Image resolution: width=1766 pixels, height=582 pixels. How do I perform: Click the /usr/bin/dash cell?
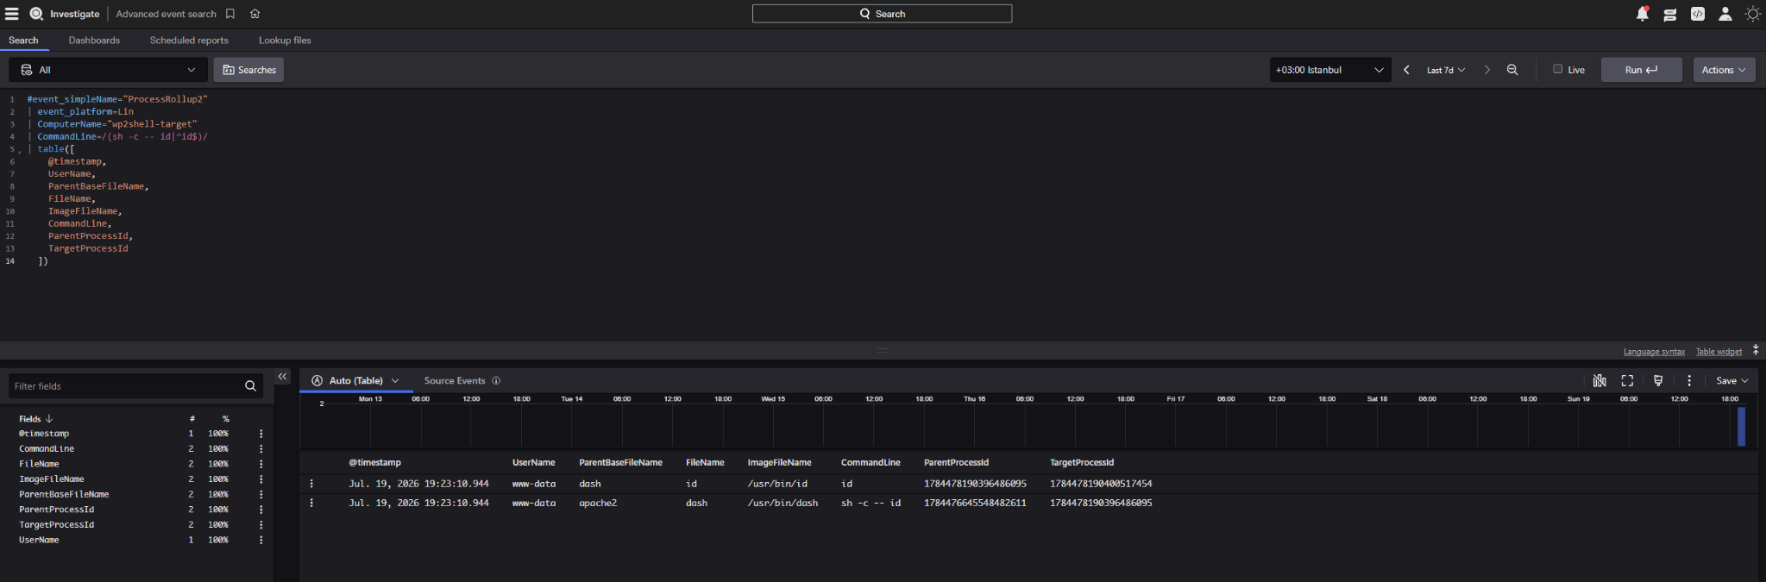click(783, 503)
